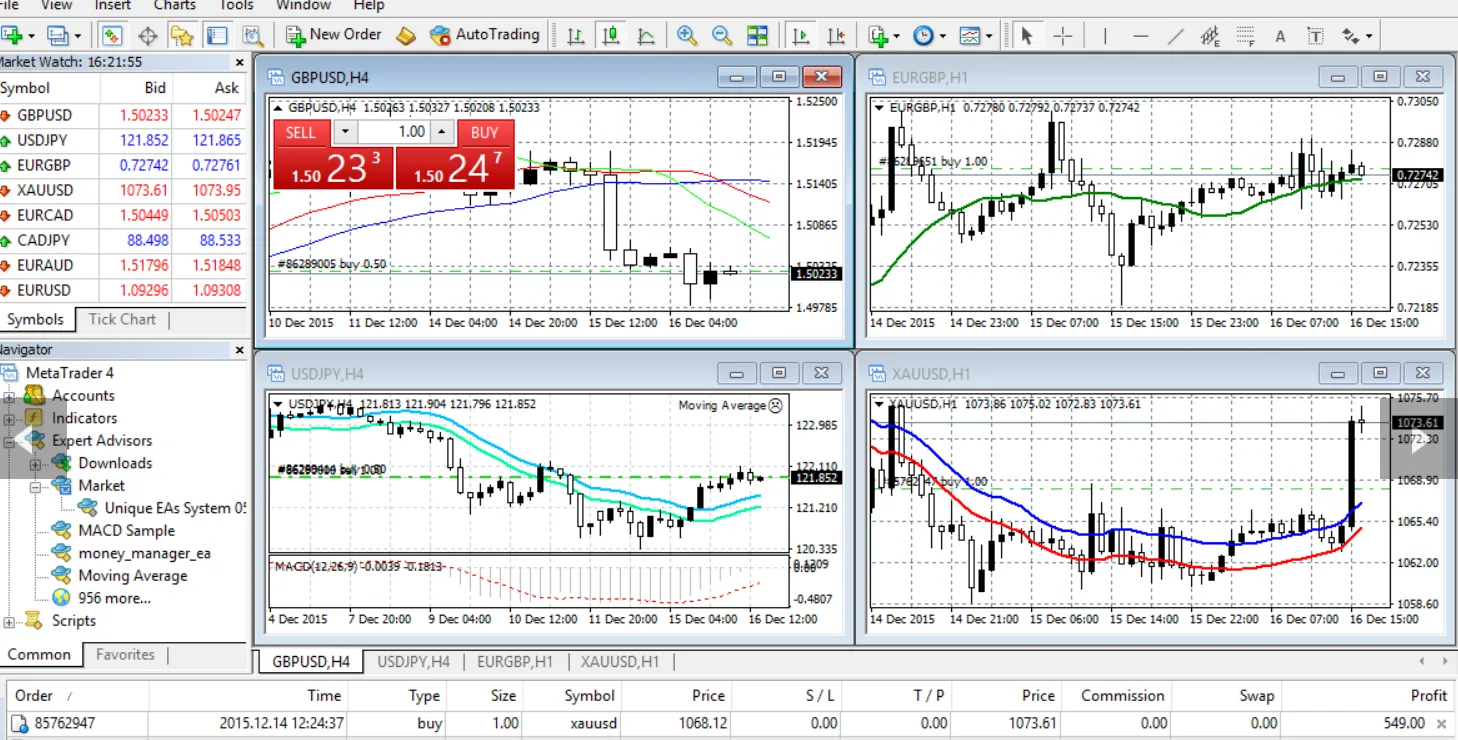Image resolution: width=1458 pixels, height=740 pixels.
Task: Toggle the Terminal window button
Action: click(x=217, y=36)
